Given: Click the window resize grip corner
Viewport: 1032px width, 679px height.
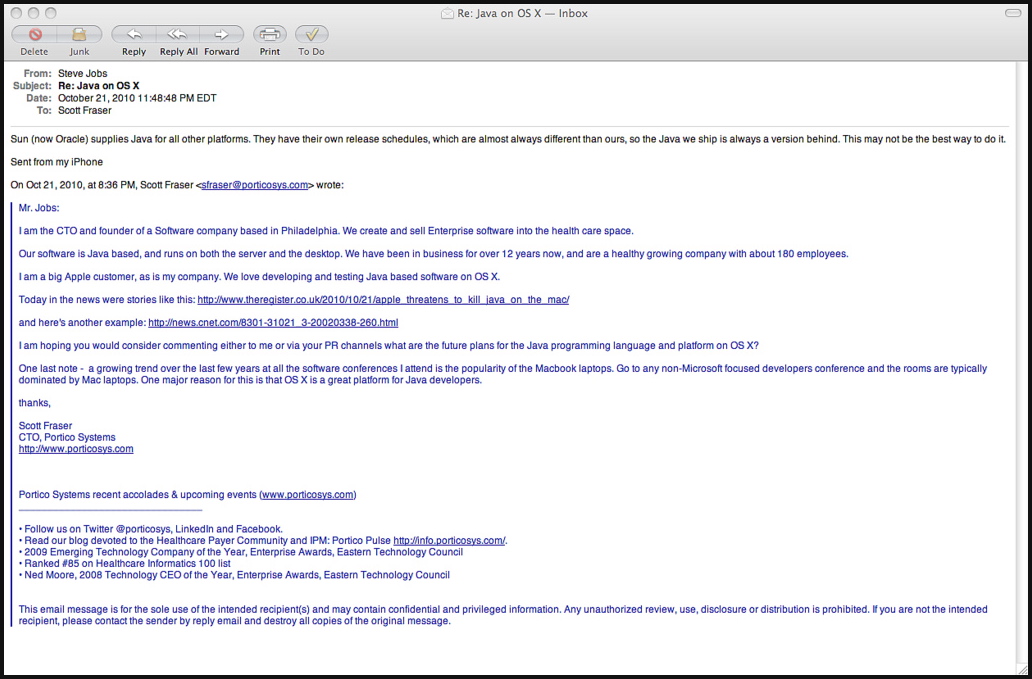Looking at the screenshot, I should [x=1021, y=669].
